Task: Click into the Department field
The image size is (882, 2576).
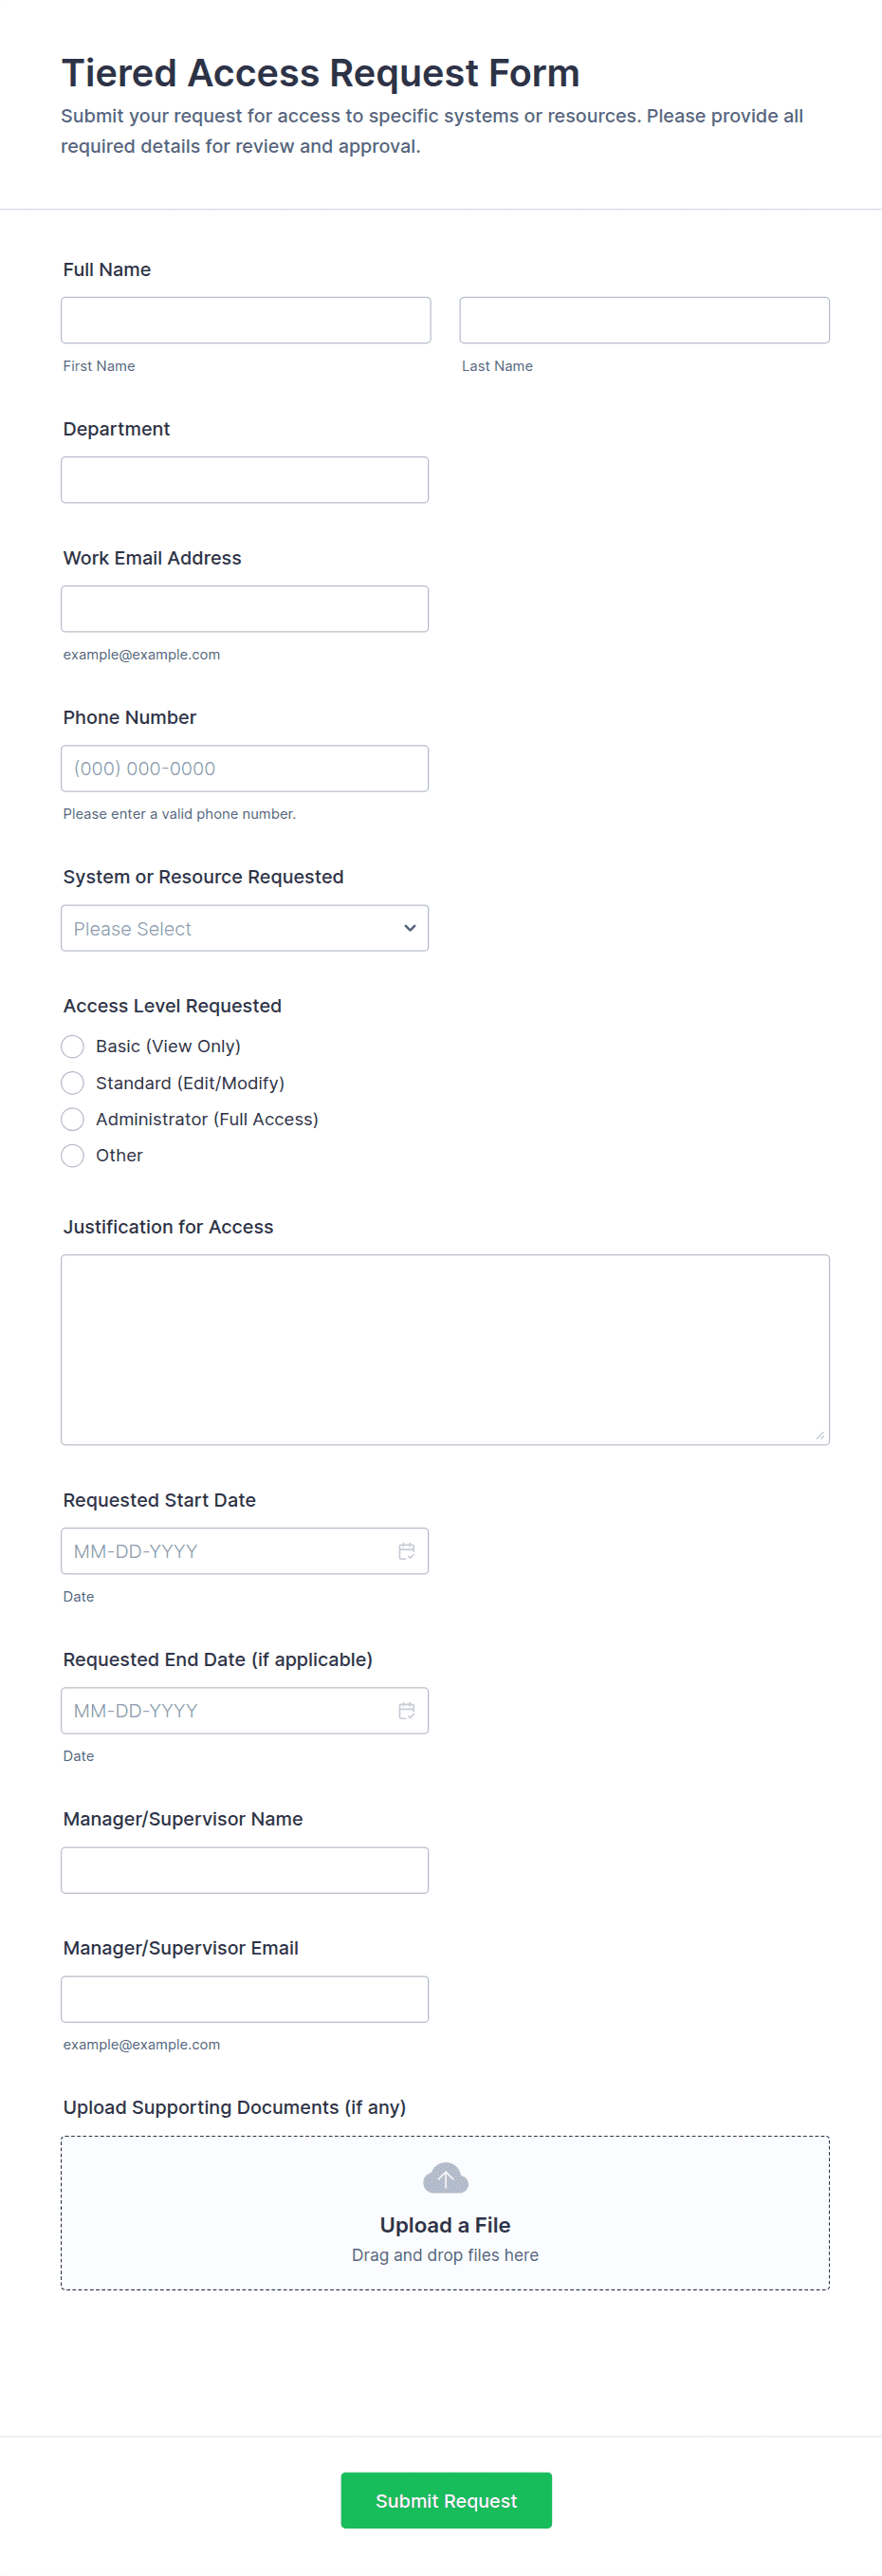Action: click(244, 480)
